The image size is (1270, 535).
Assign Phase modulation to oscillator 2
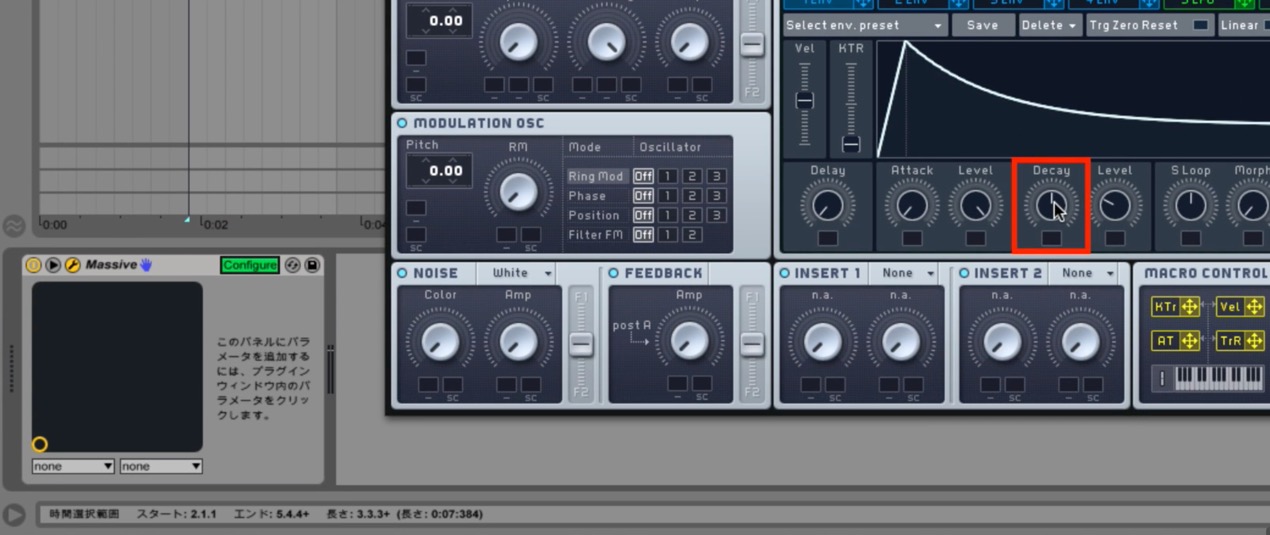(x=692, y=196)
